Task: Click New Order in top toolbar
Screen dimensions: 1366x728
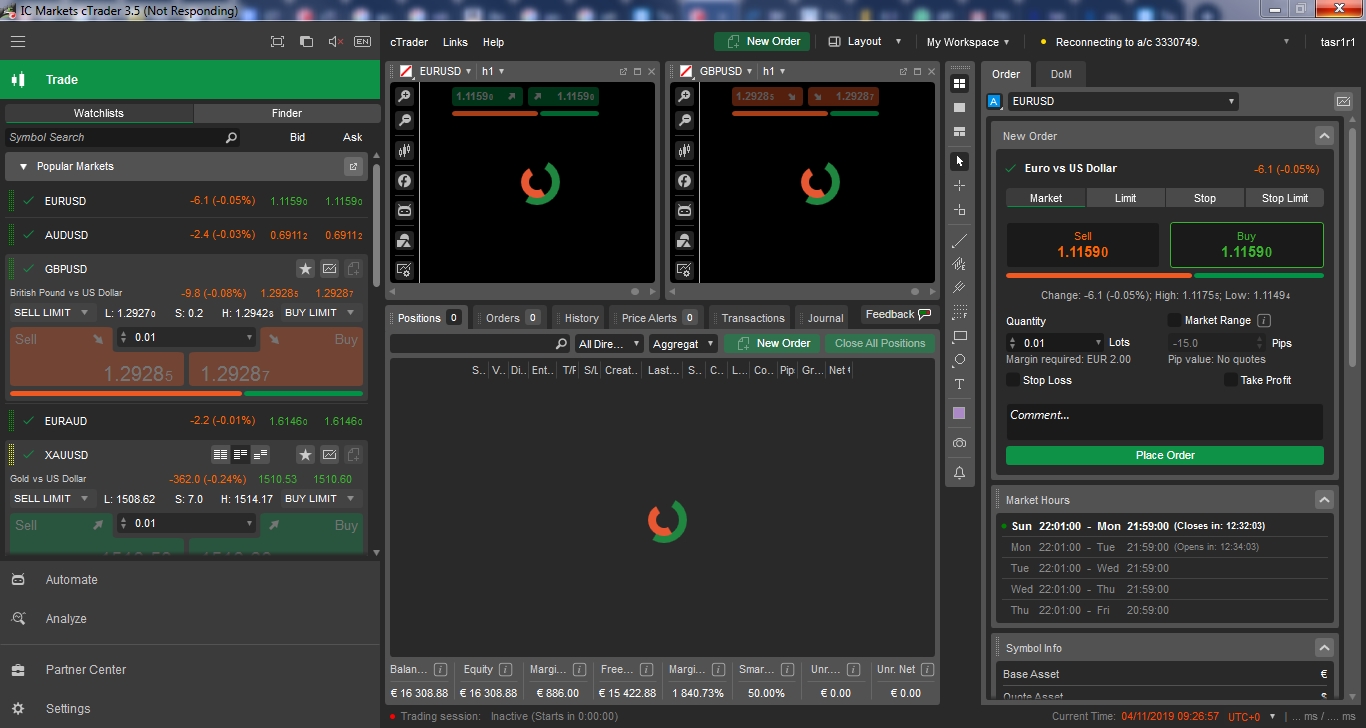Action: 763,41
